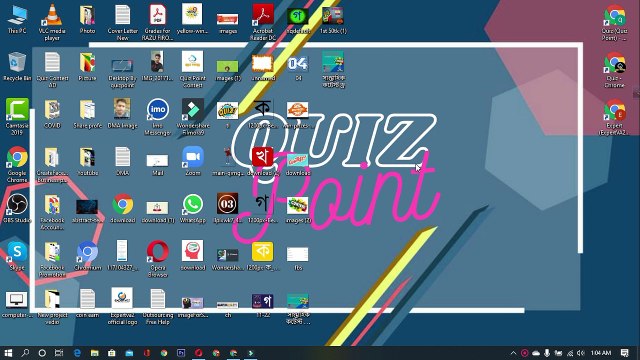Open File Explorer from taskbar

94,353
